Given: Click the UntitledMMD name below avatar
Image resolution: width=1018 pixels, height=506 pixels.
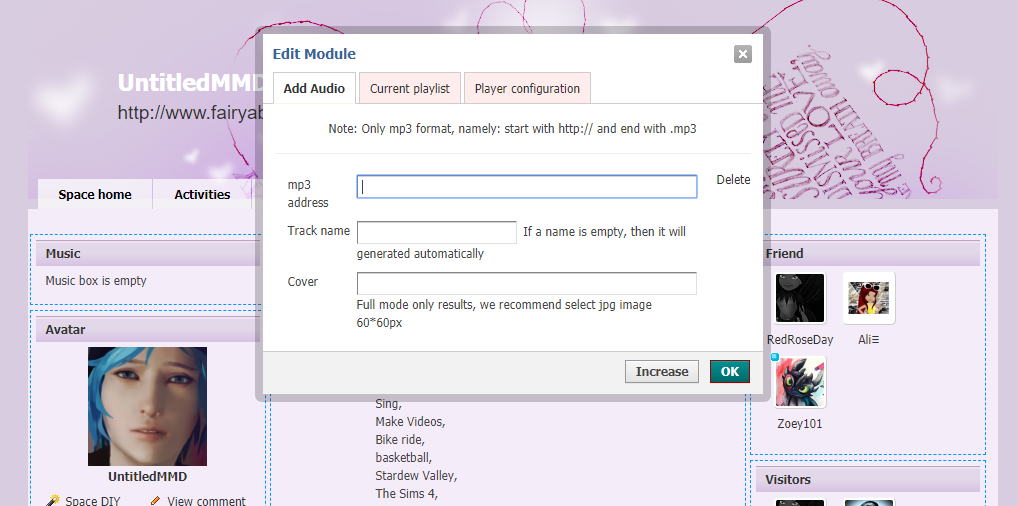Looking at the screenshot, I should 147,477.
